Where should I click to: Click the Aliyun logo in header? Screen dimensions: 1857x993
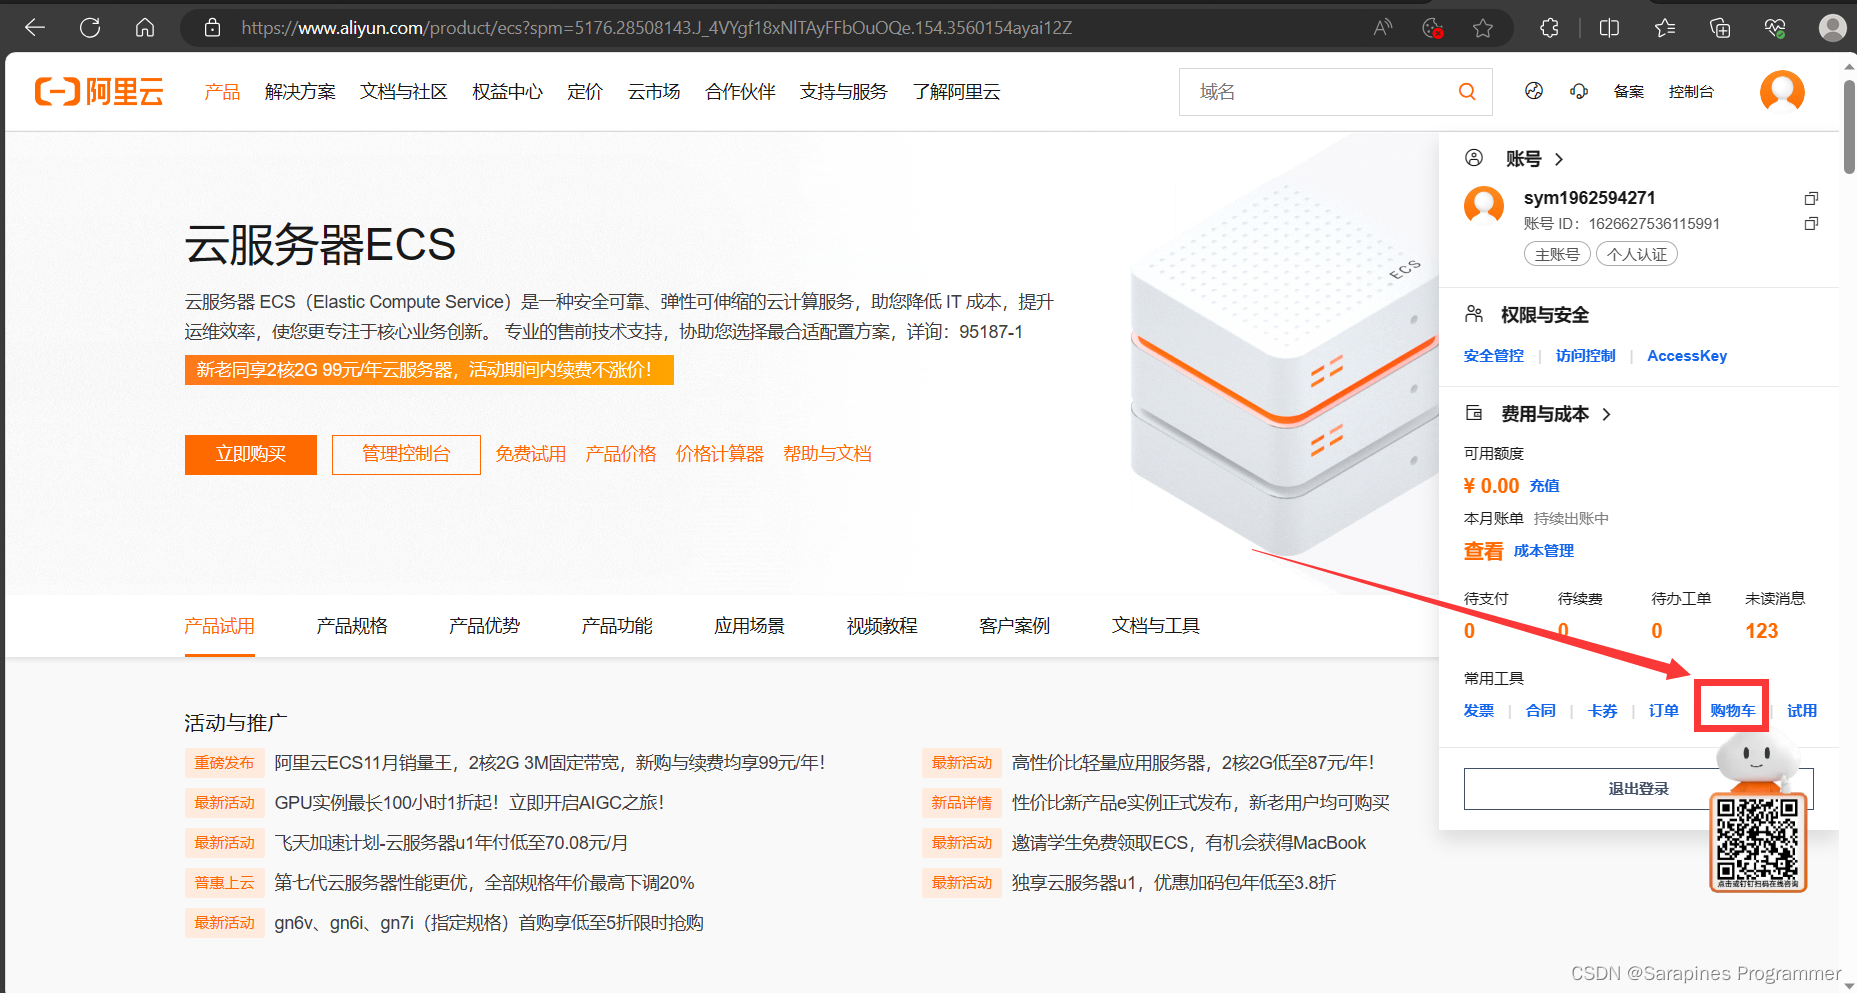[x=99, y=92]
